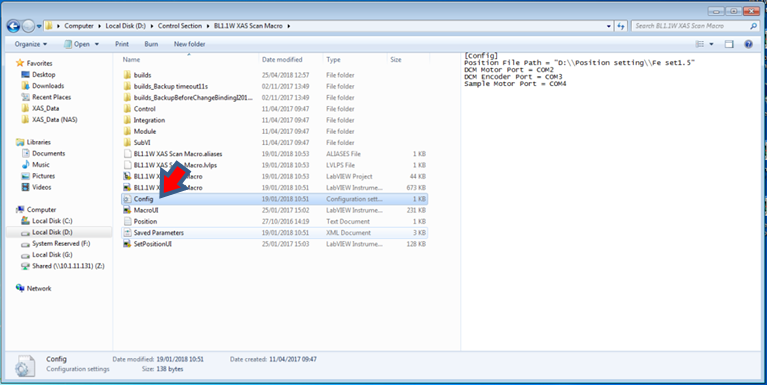Image resolution: width=767 pixels, height=385 pixels.
Task: Sort by the Name column header
Action: [131, 60]
